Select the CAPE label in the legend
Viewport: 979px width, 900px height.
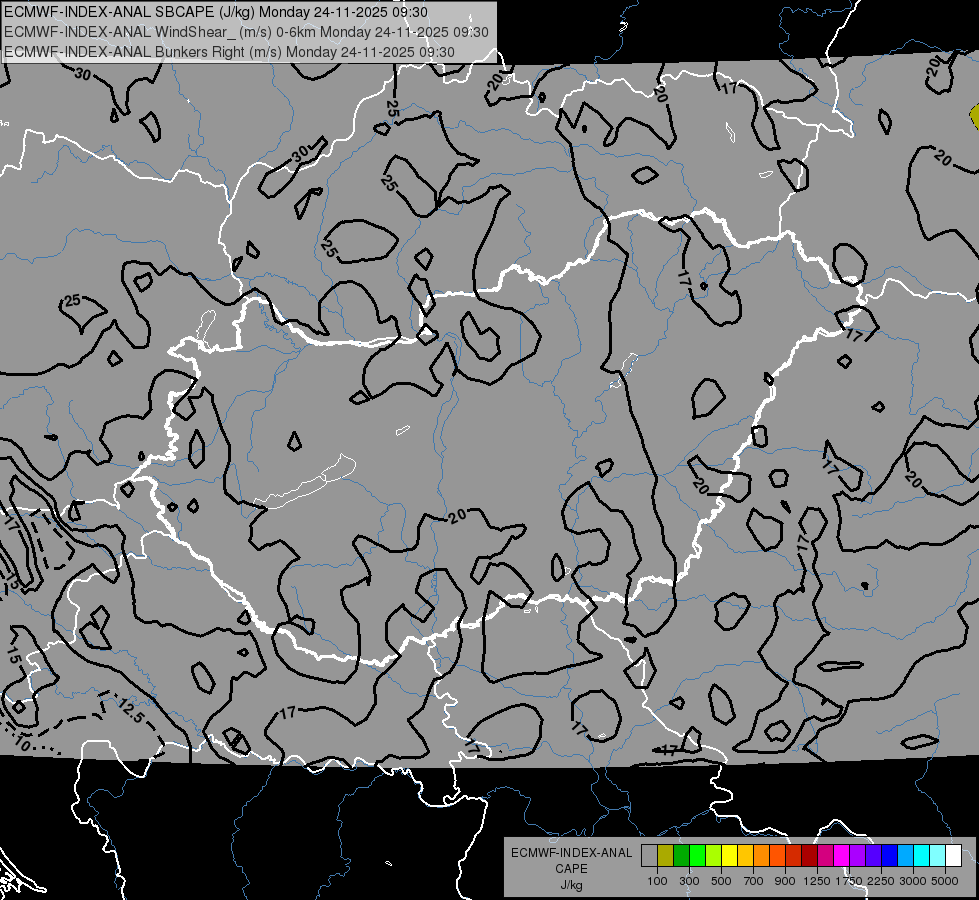pyautogui.click(x=571, y=869)
